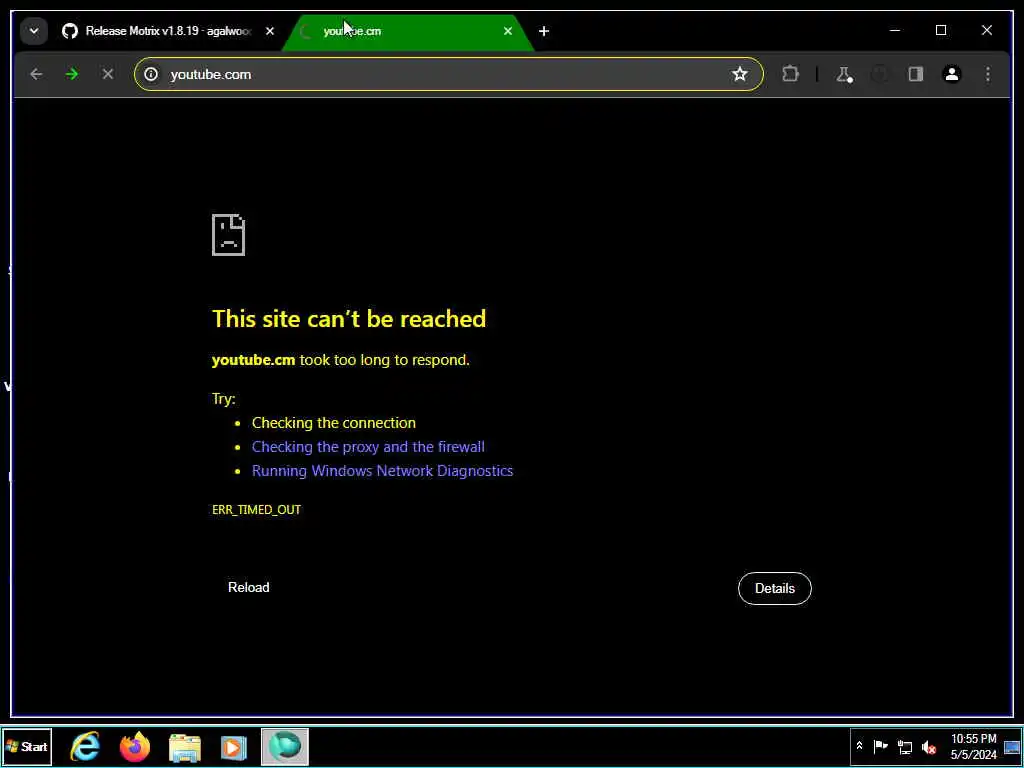Open the profile avatar menu

pyautogui.click(x=952, y=74)
